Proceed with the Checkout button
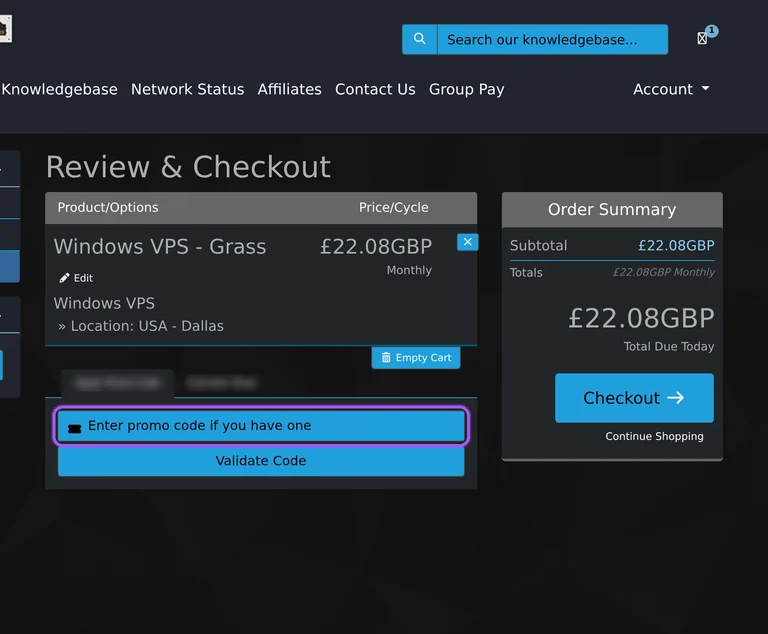 click(x=634, y=398)
